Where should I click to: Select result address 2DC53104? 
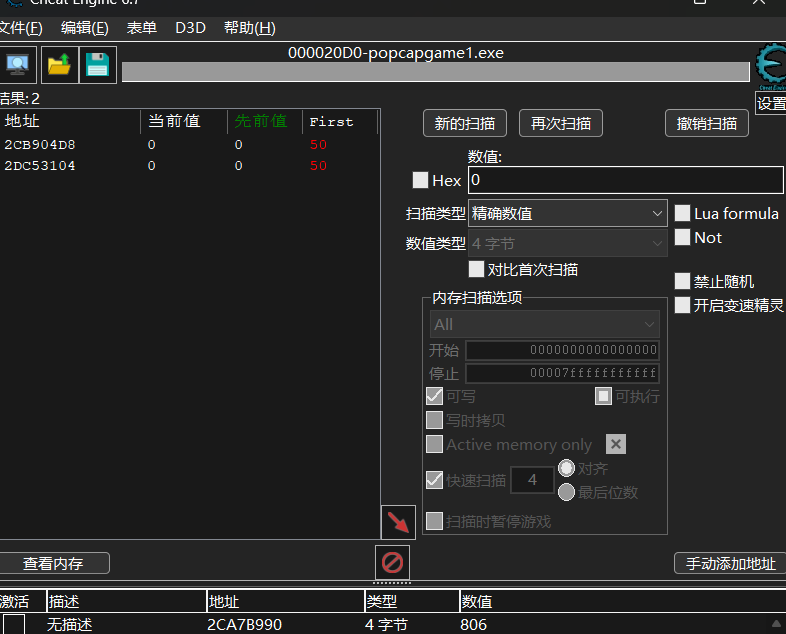click(x=40, y=166)
